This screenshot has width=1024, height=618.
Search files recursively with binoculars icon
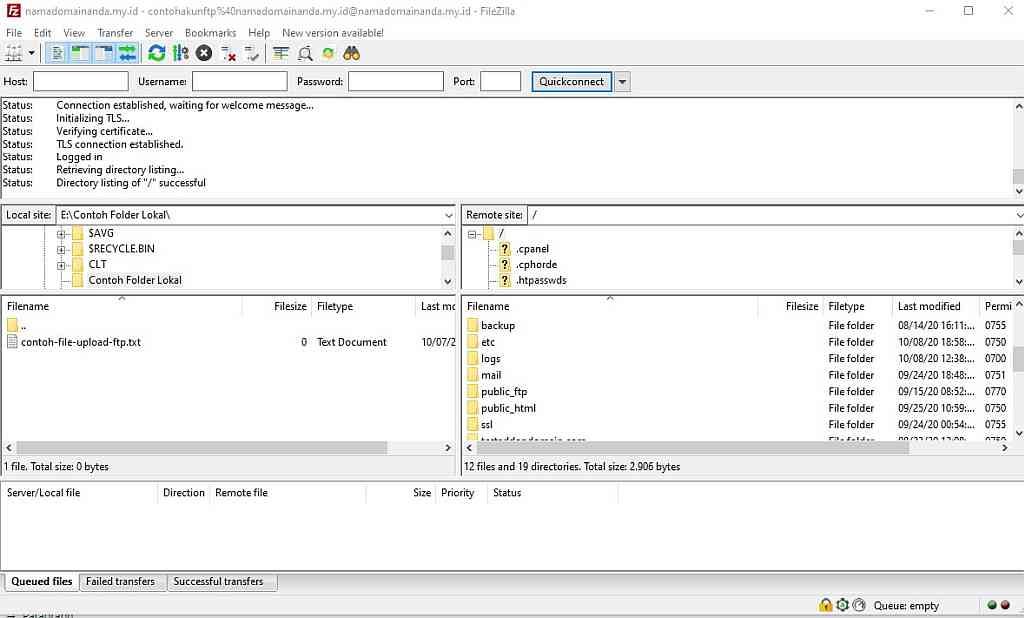pyautogui.click(x=351, y=54)
